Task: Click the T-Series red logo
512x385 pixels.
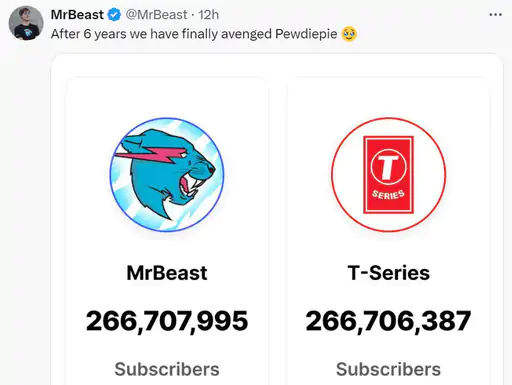Action: (x=388, y=174)
